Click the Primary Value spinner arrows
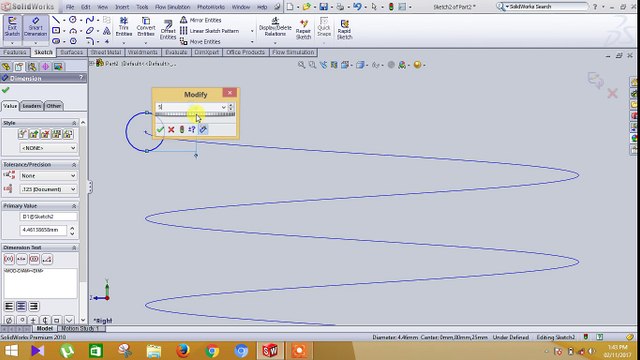 click(72, 231)
